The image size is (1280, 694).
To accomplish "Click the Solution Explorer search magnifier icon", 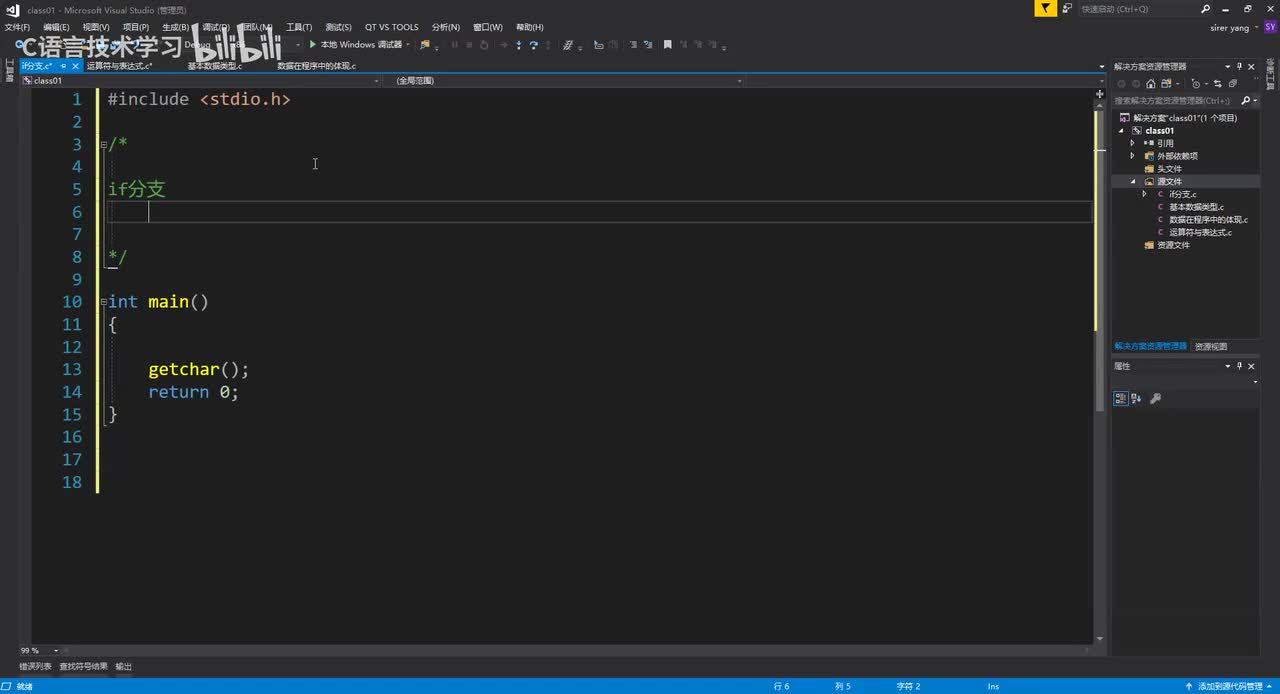I will pos(1246,100).
